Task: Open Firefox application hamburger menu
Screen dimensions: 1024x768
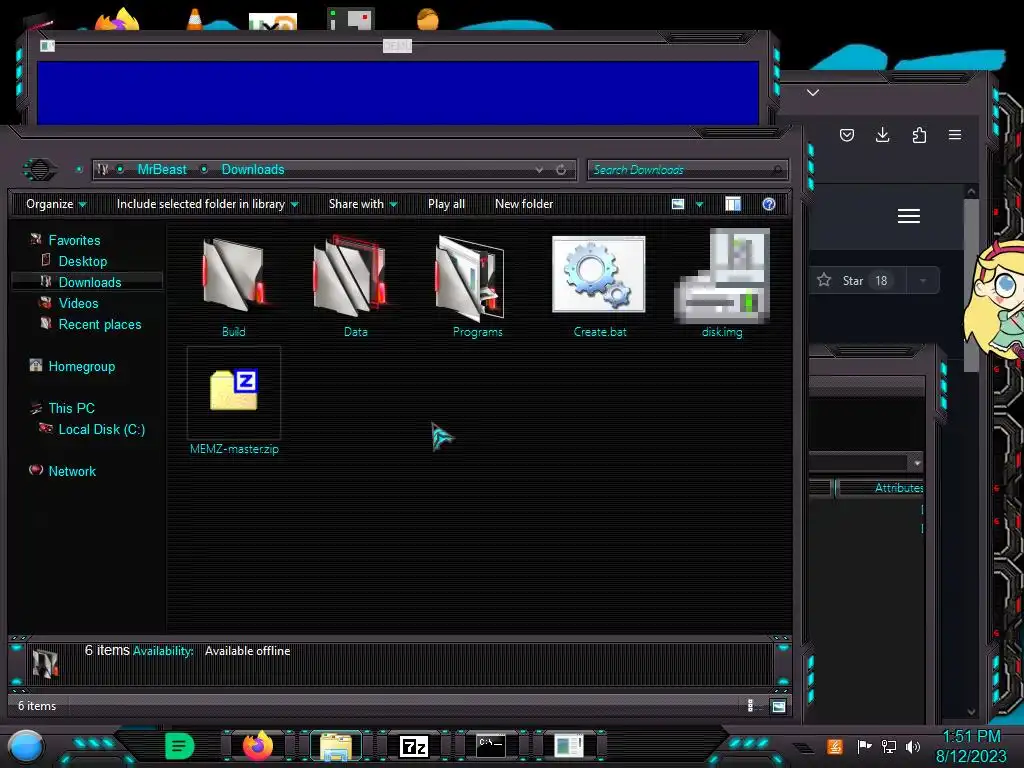Action: 955,135
